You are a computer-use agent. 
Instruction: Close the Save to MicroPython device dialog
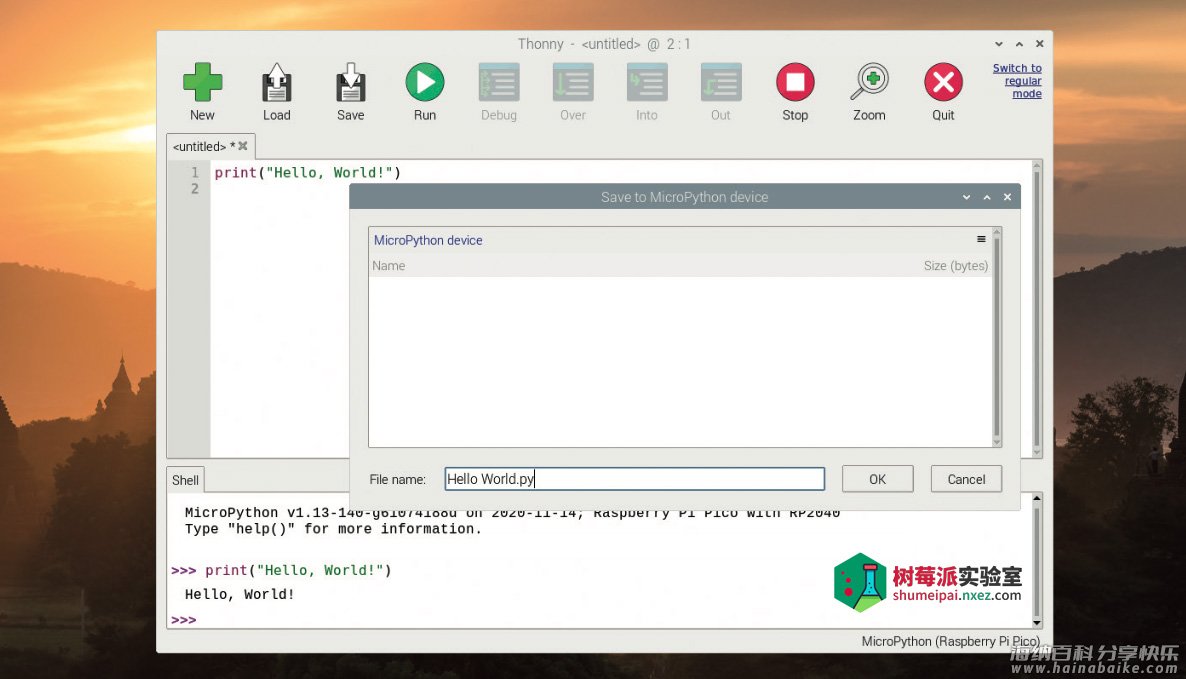click(1007, 197)
